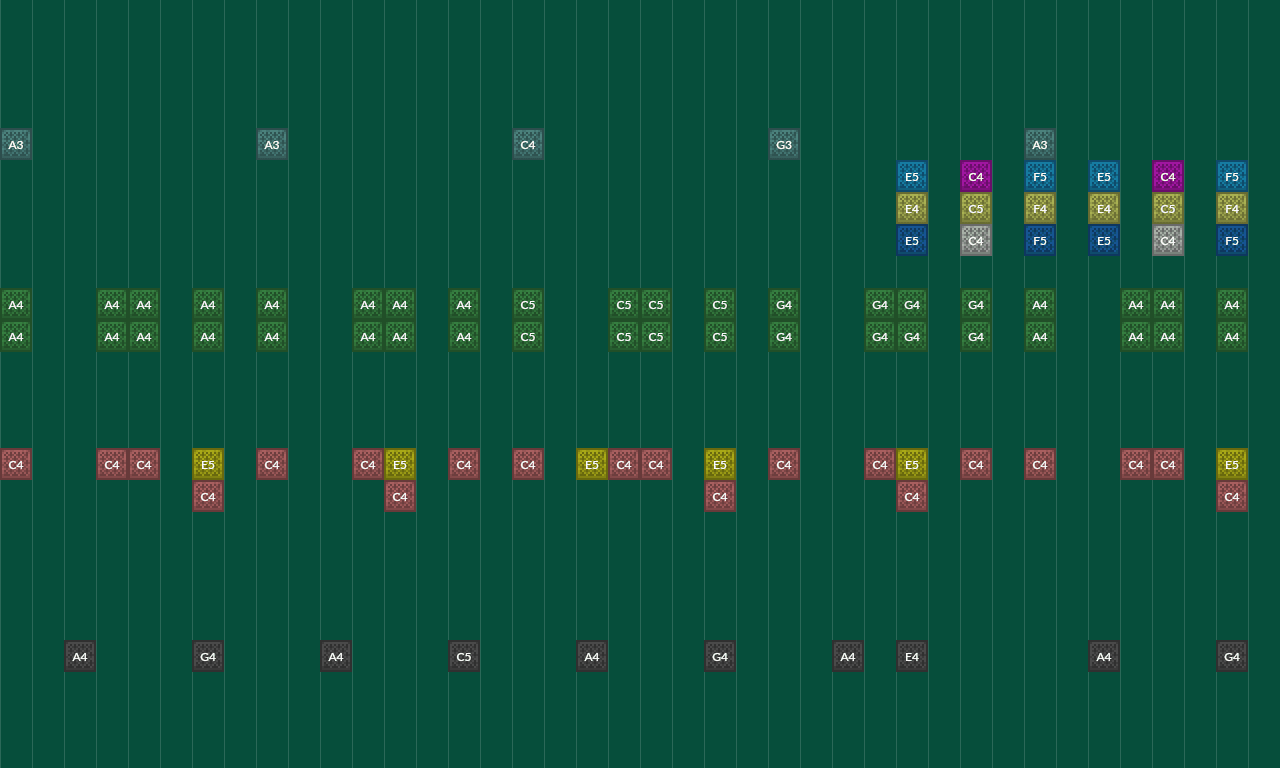The width and height of the screenshot is (1280, 768).
Task: Click the teal C4 block in the top row
Action: point(528,144)
